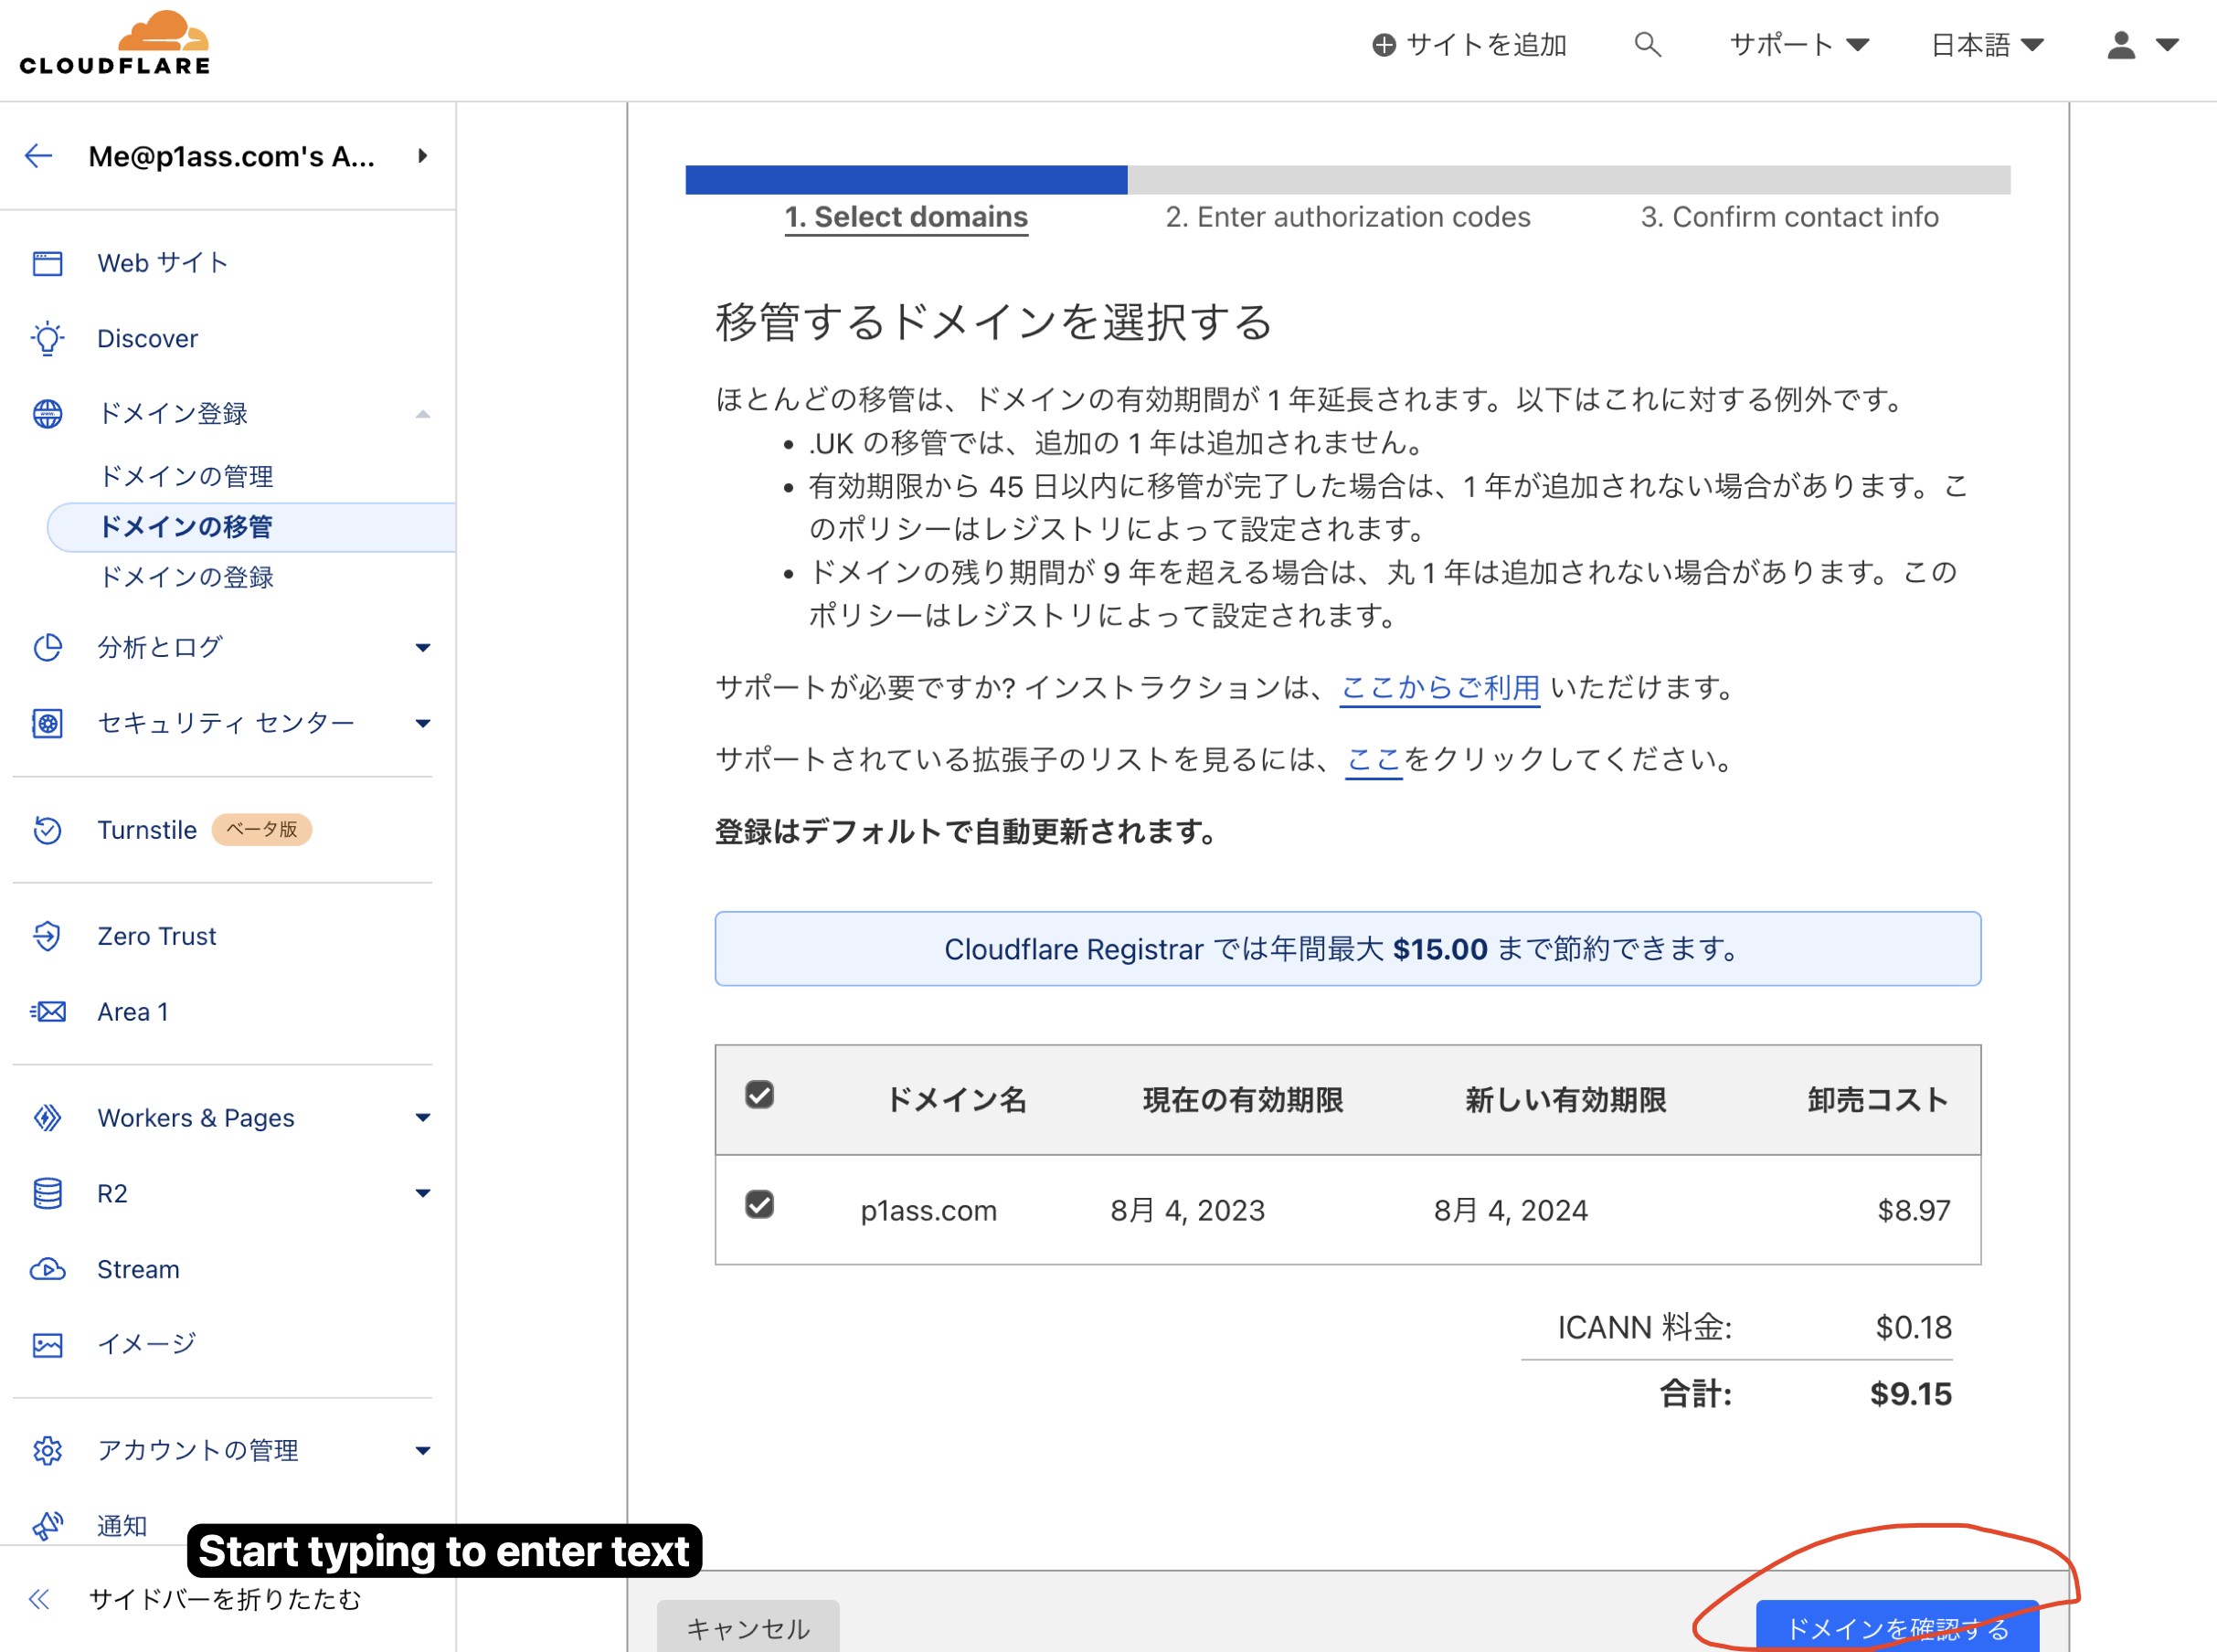2217x1652 pixels.
Task: Select ドメインの管理 submenu item
Action: click(186, 476)
